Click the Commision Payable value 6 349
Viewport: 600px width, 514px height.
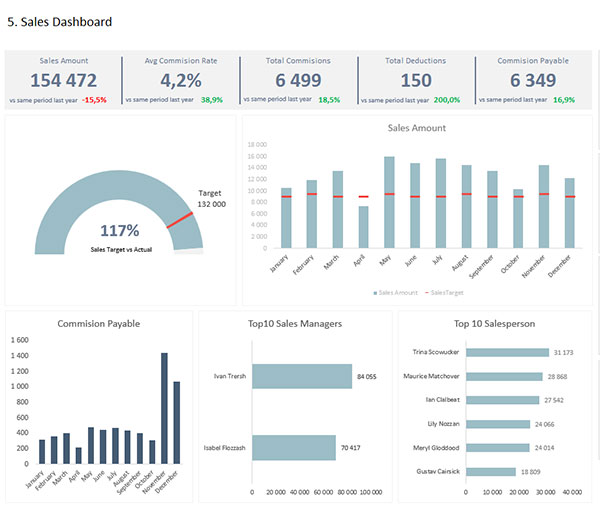click(533, 80)
